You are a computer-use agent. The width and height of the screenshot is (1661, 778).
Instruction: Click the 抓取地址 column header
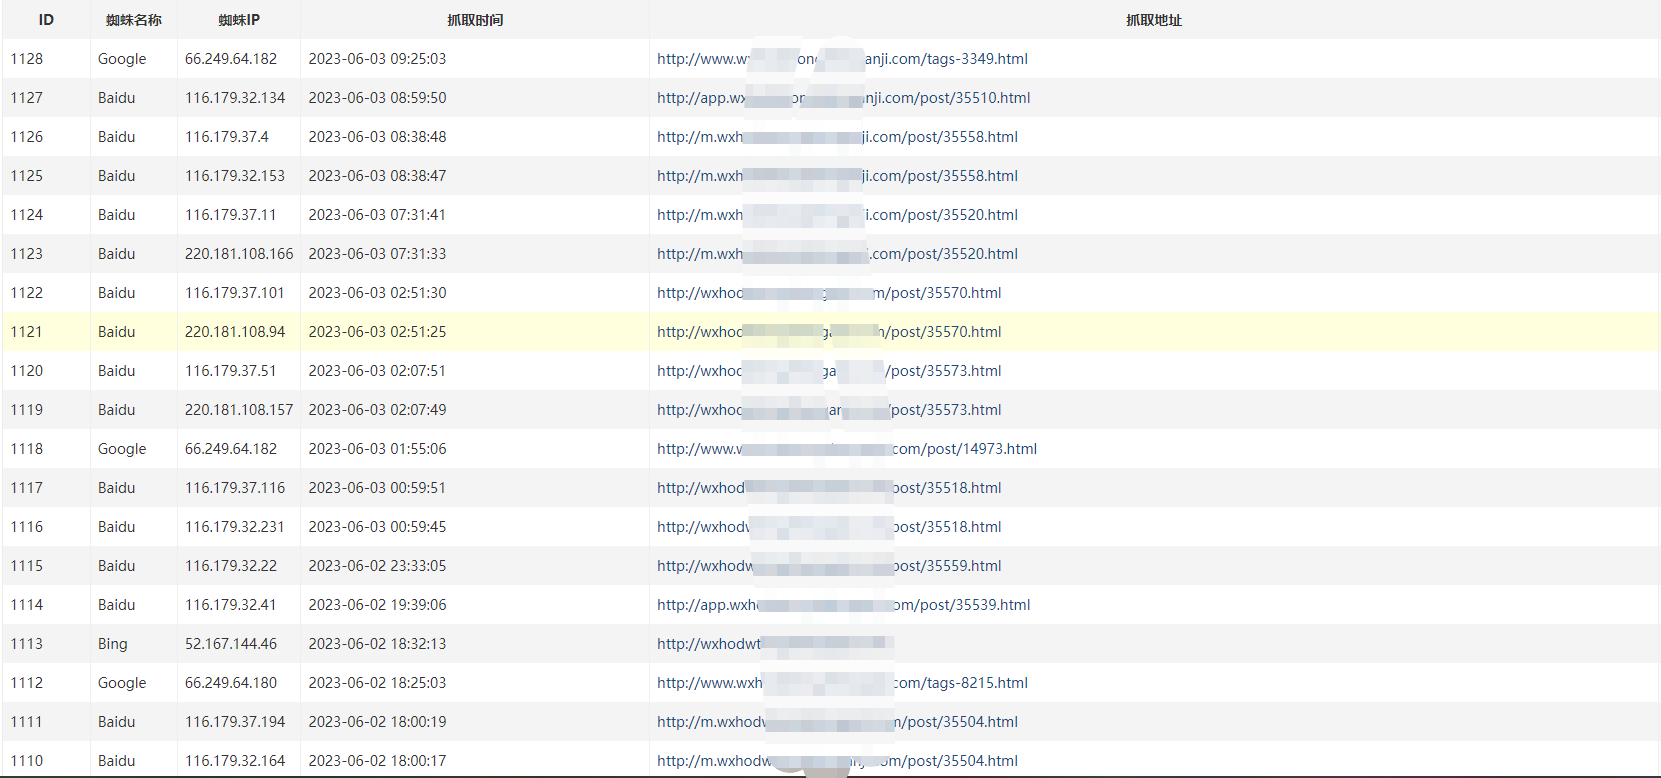1153,20
